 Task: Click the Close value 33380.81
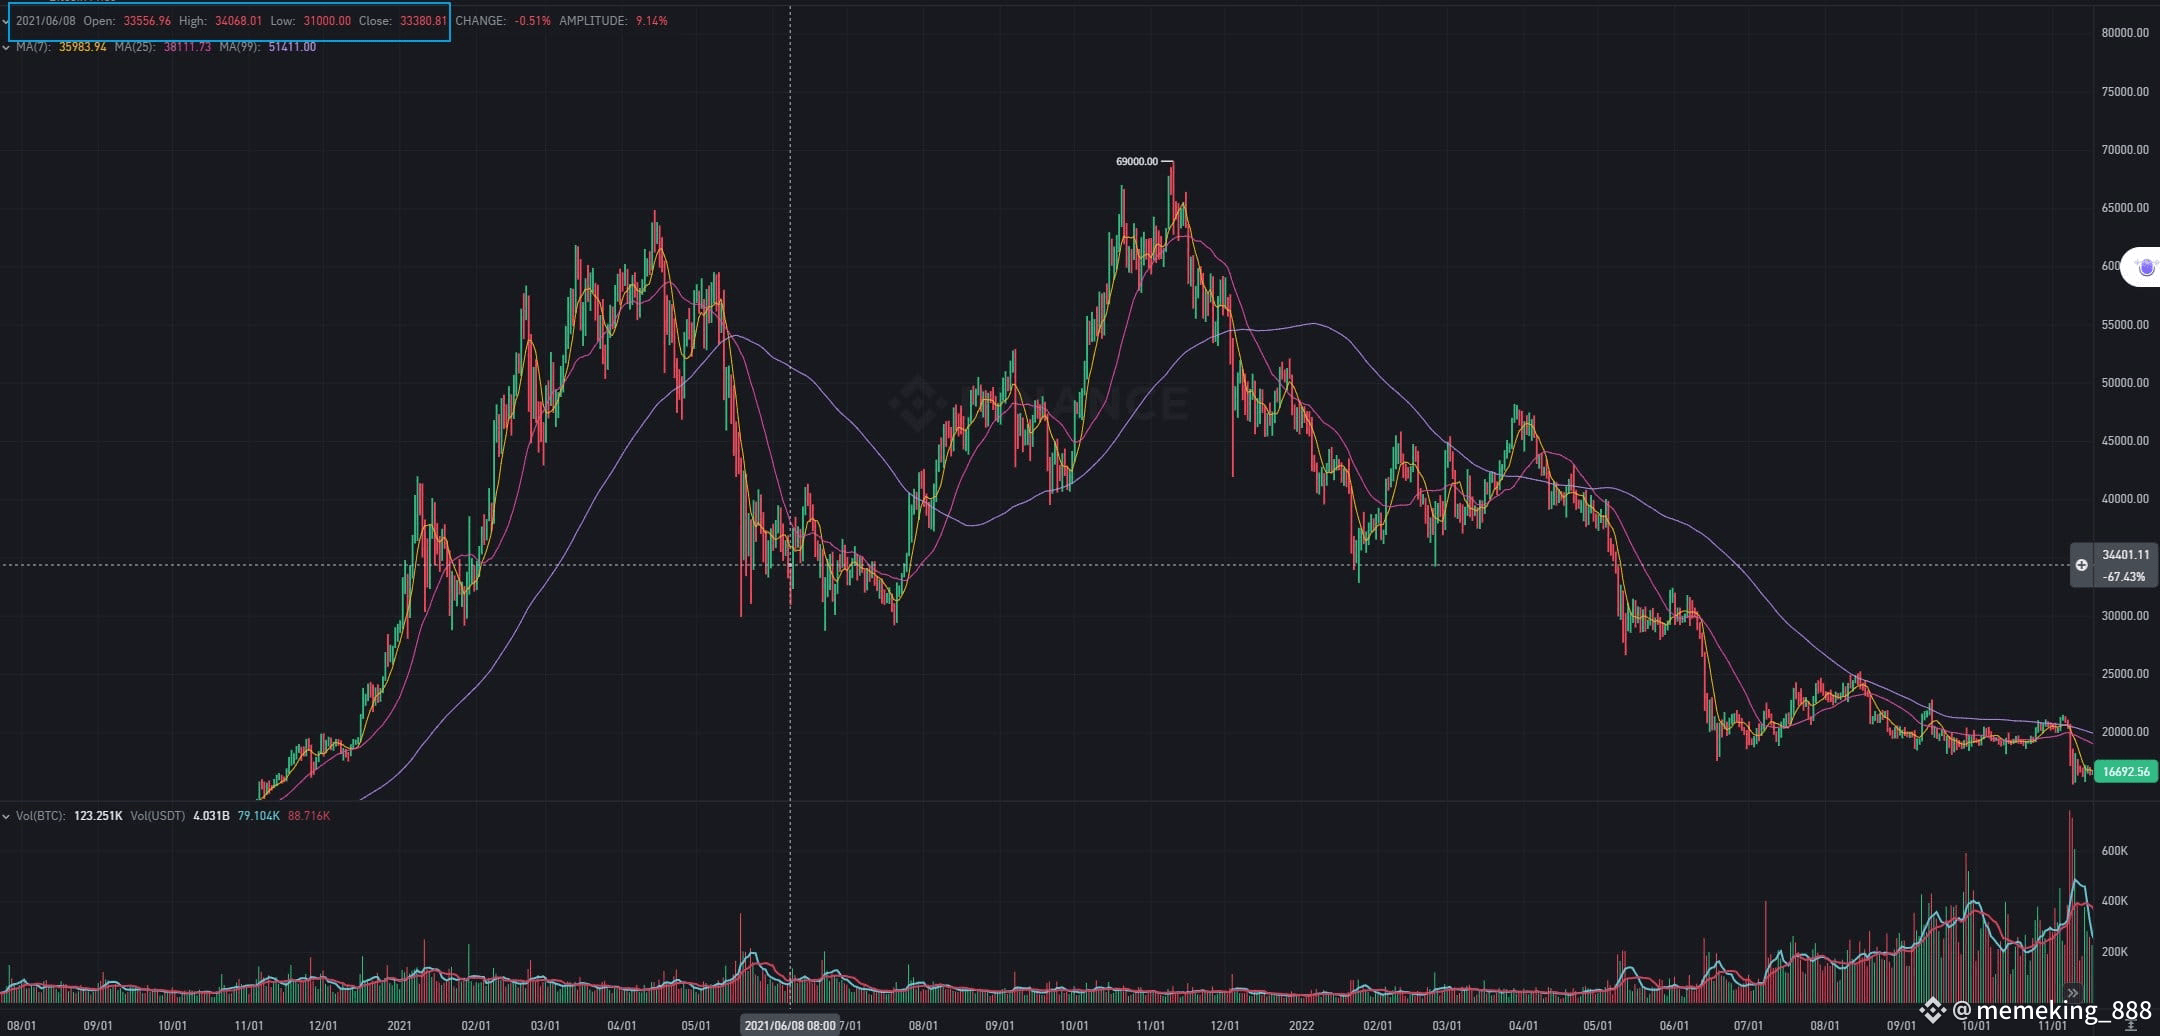click(x=423, y=21)
